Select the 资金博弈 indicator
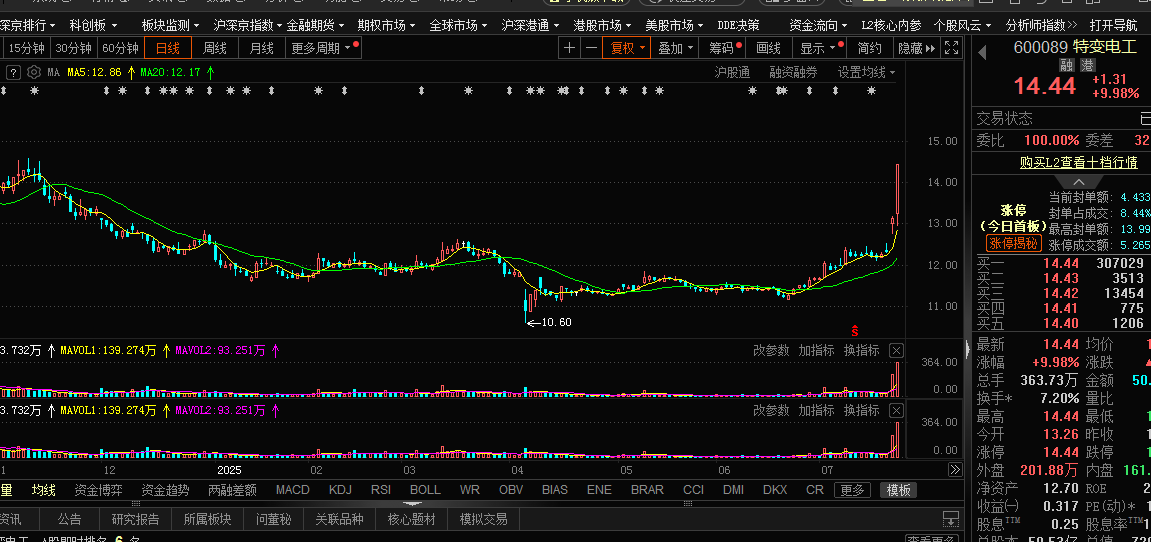Screen dimensions: 1151x542 [98, 490]
